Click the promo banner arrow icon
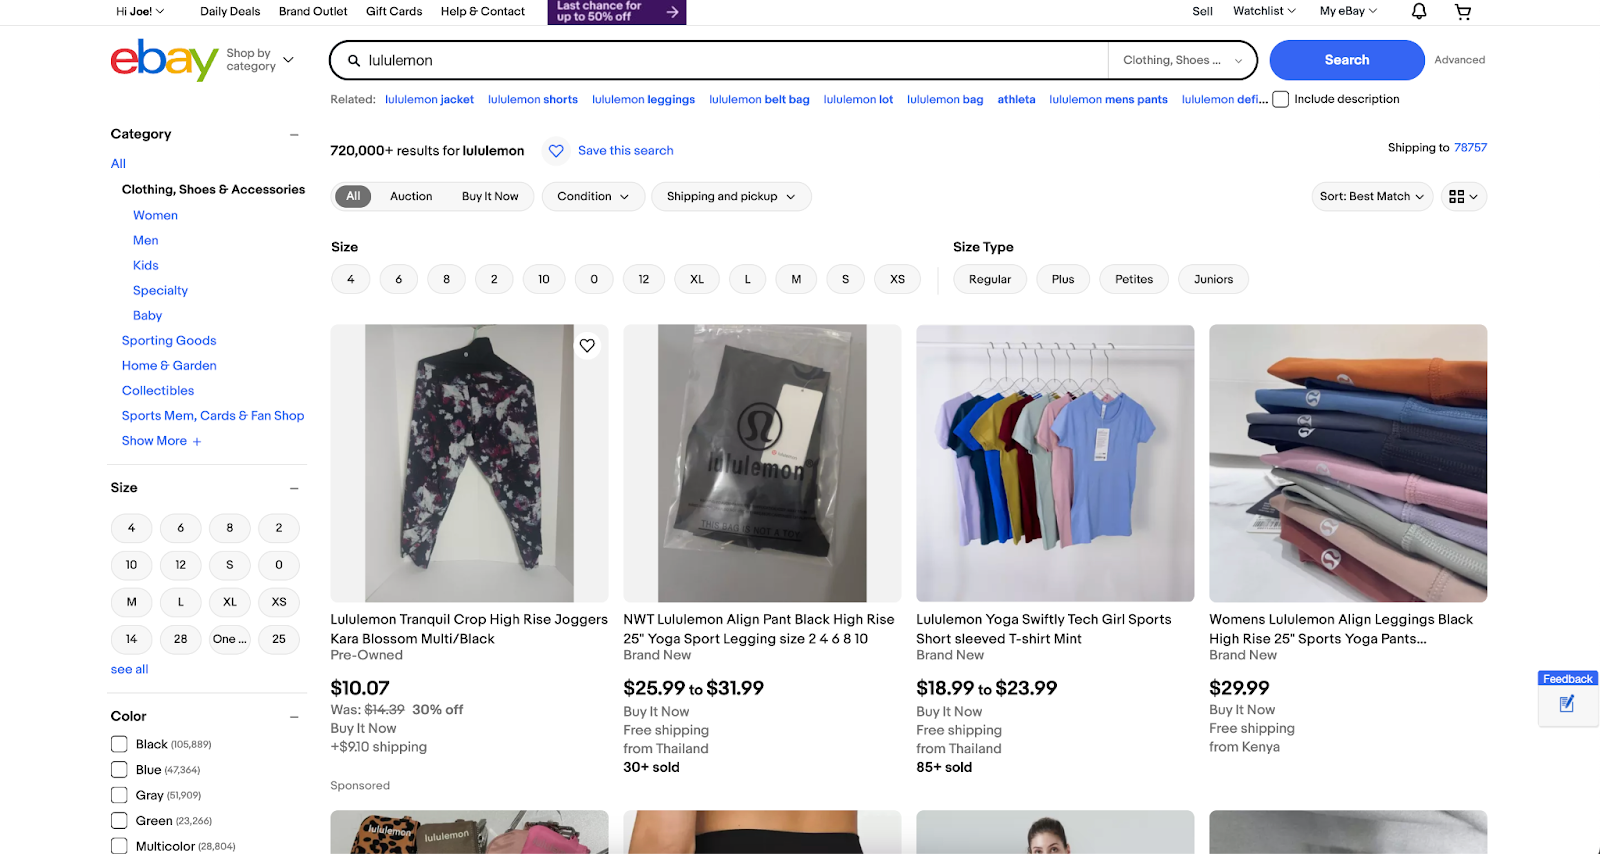The image size is (1600, 854). tap(673, 12)
